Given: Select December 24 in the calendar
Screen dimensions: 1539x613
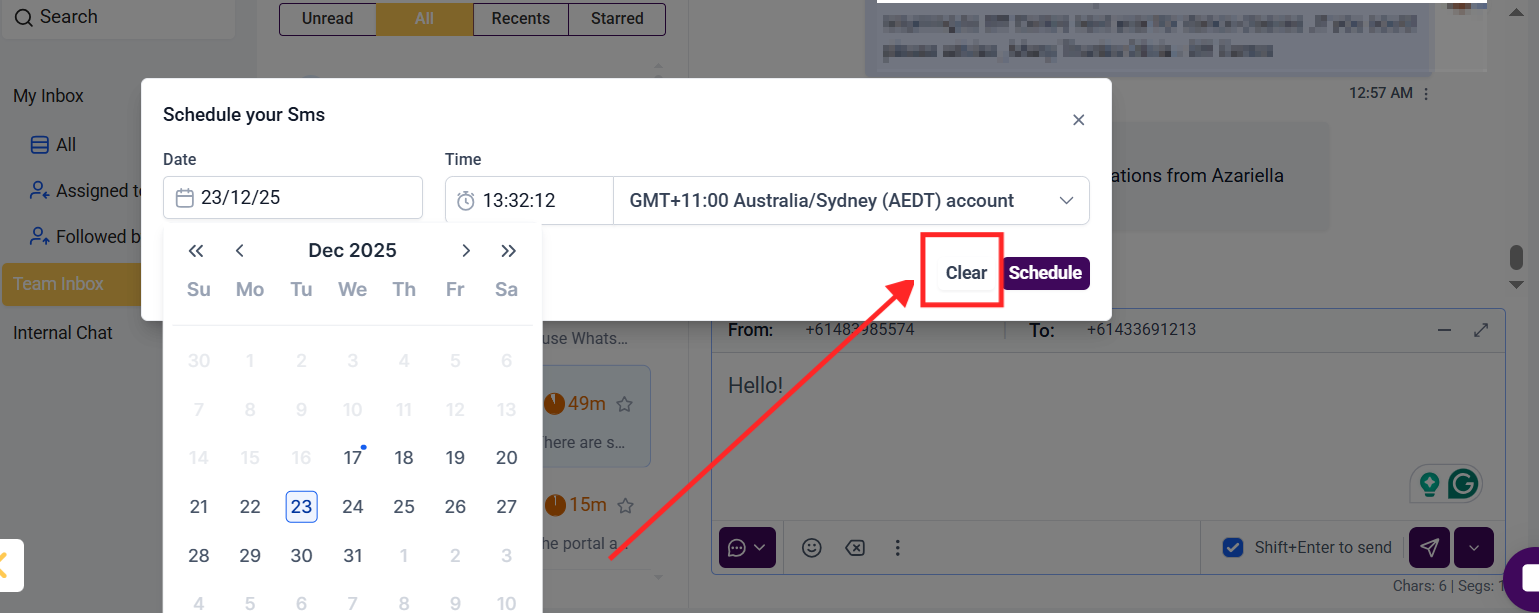Looking at the screenshot, I should [353, 506].
